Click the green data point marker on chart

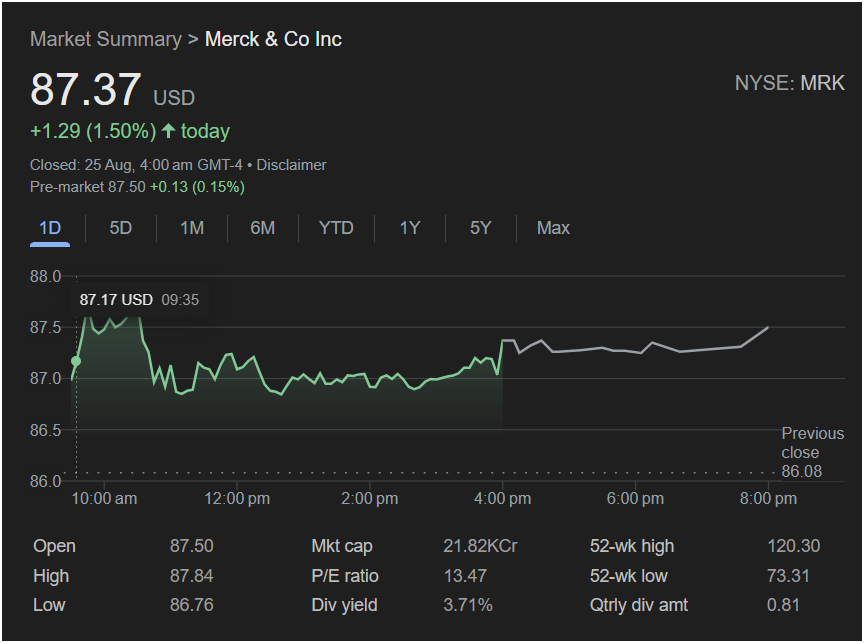(76, 361)
